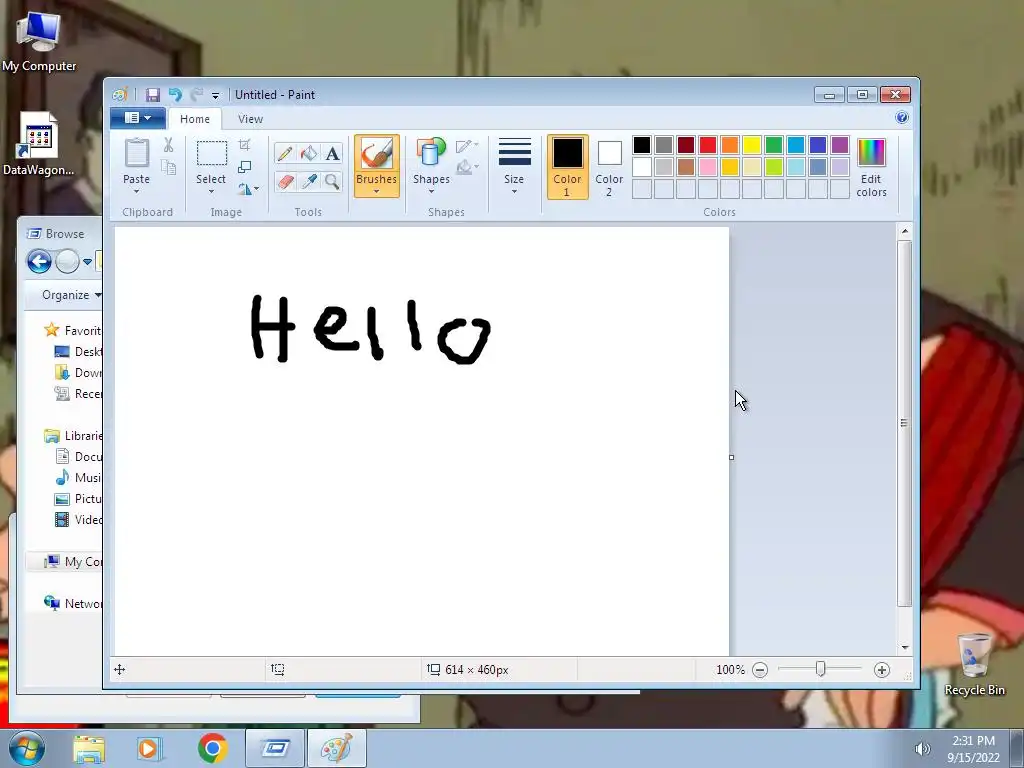Click the Zoom in plus button

pyautogui.click(x=882, y=669)
